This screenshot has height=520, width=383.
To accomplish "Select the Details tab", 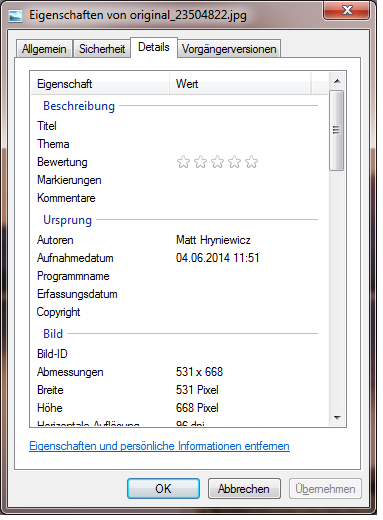I will [154, 47].
